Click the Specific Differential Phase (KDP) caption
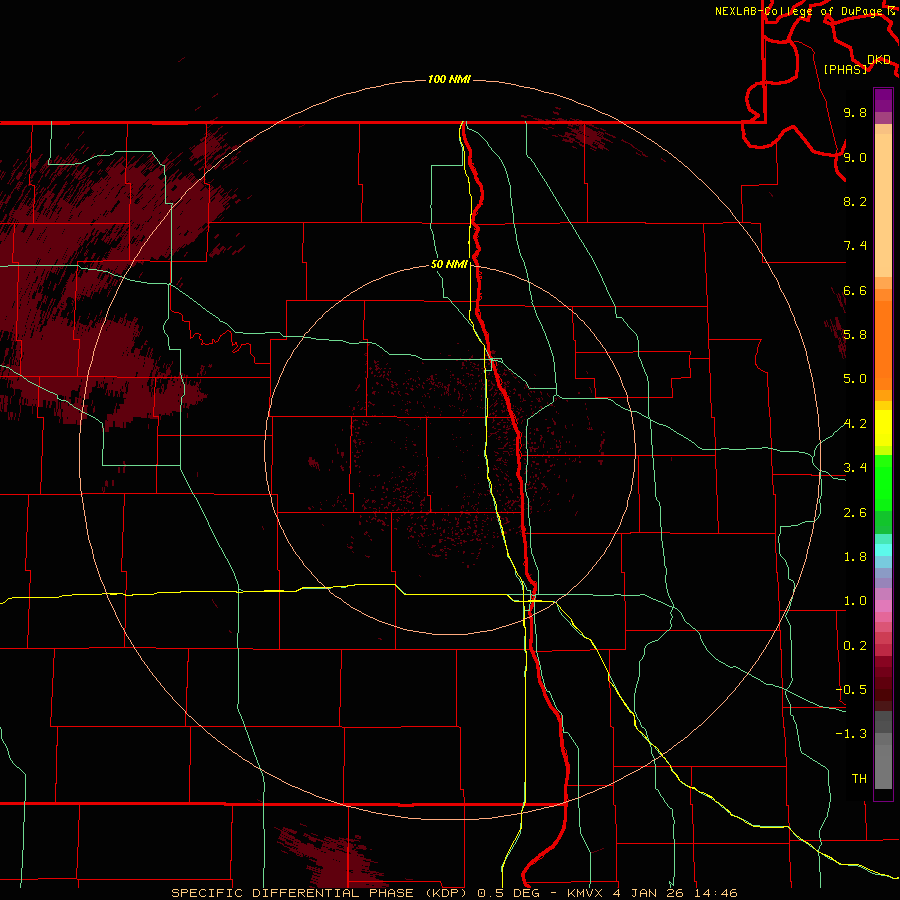 click(x=321, y=893)
